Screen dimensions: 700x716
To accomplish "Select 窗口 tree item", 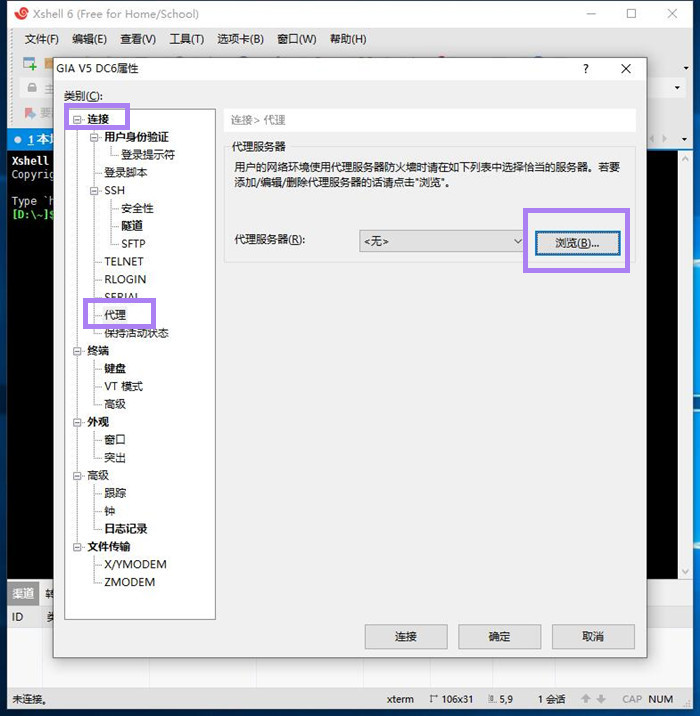I will 115,440.
